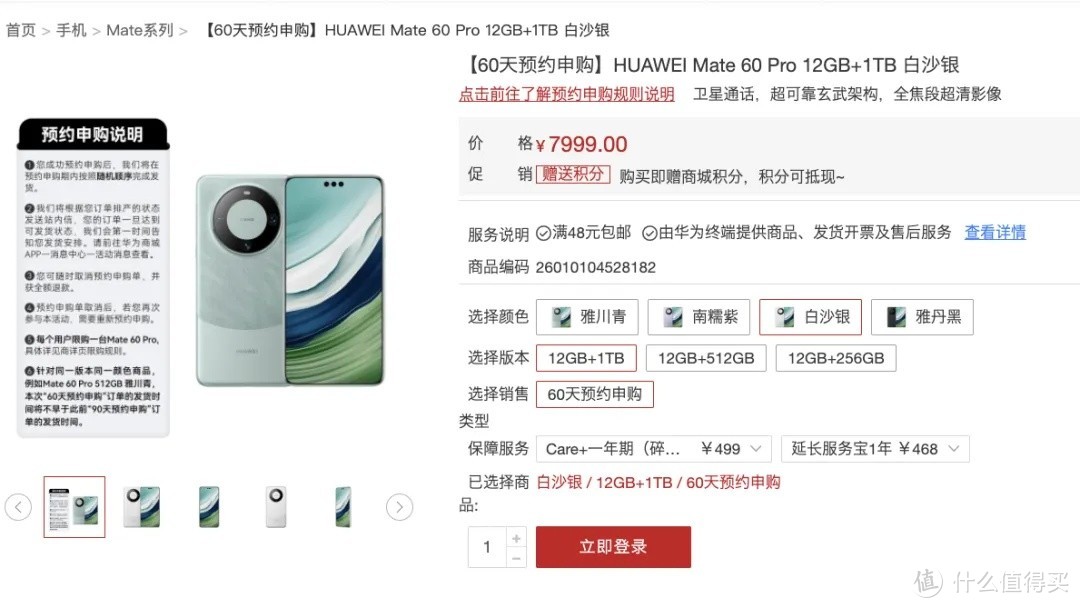Image resolution: width=1080 pixels, height=608 pixels.
Task: Select the 雅川青 color option
Action: point(587,317)
